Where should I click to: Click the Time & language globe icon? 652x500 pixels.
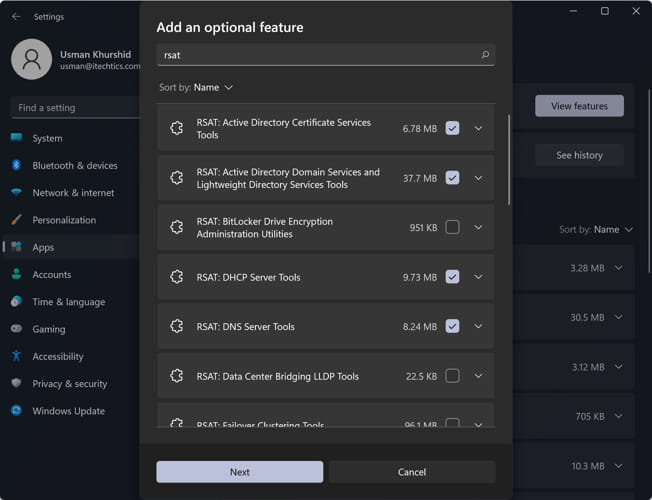(x=16, y=302)
